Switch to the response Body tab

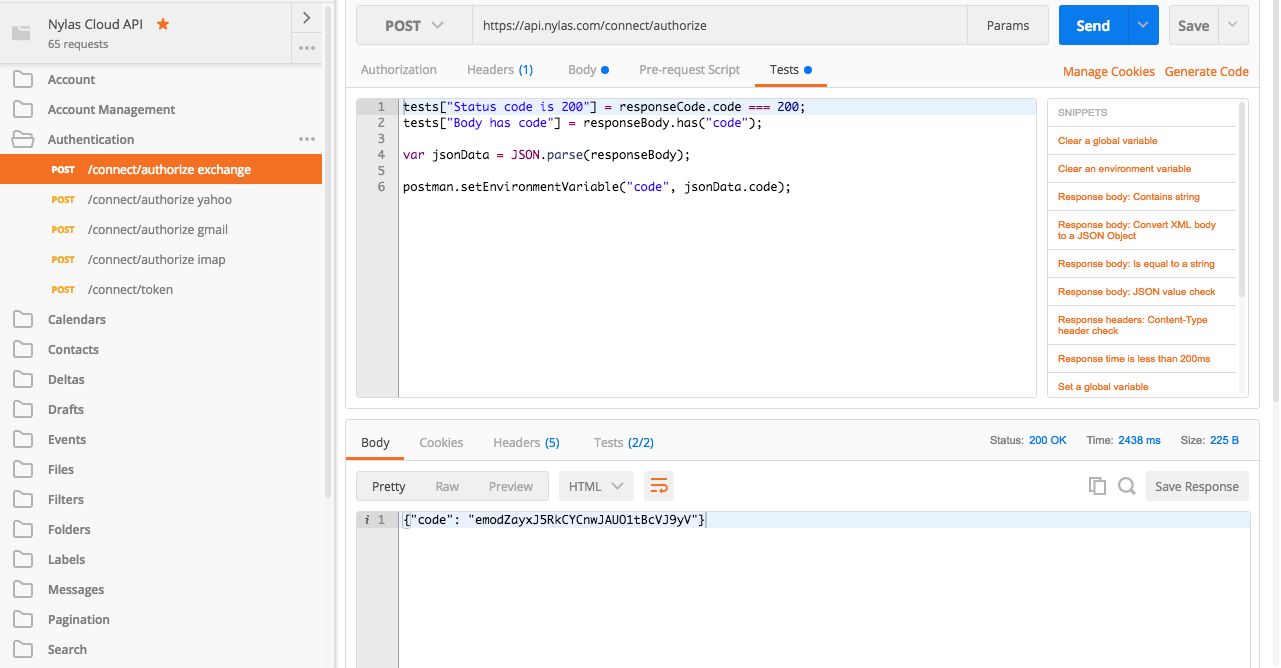[x=376, y=442]
